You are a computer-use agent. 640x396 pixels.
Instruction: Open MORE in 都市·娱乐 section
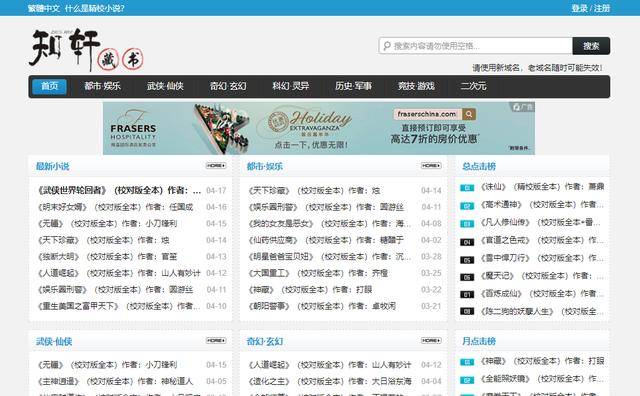[x=431, y=166]
